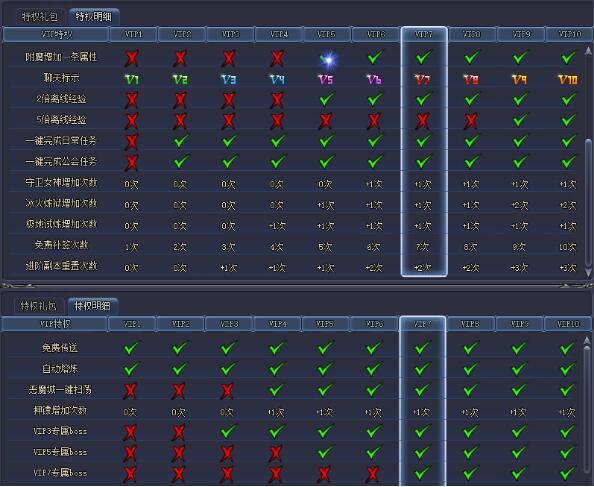Click the lower table scrollbar up arrow

(x=586, y=341)
